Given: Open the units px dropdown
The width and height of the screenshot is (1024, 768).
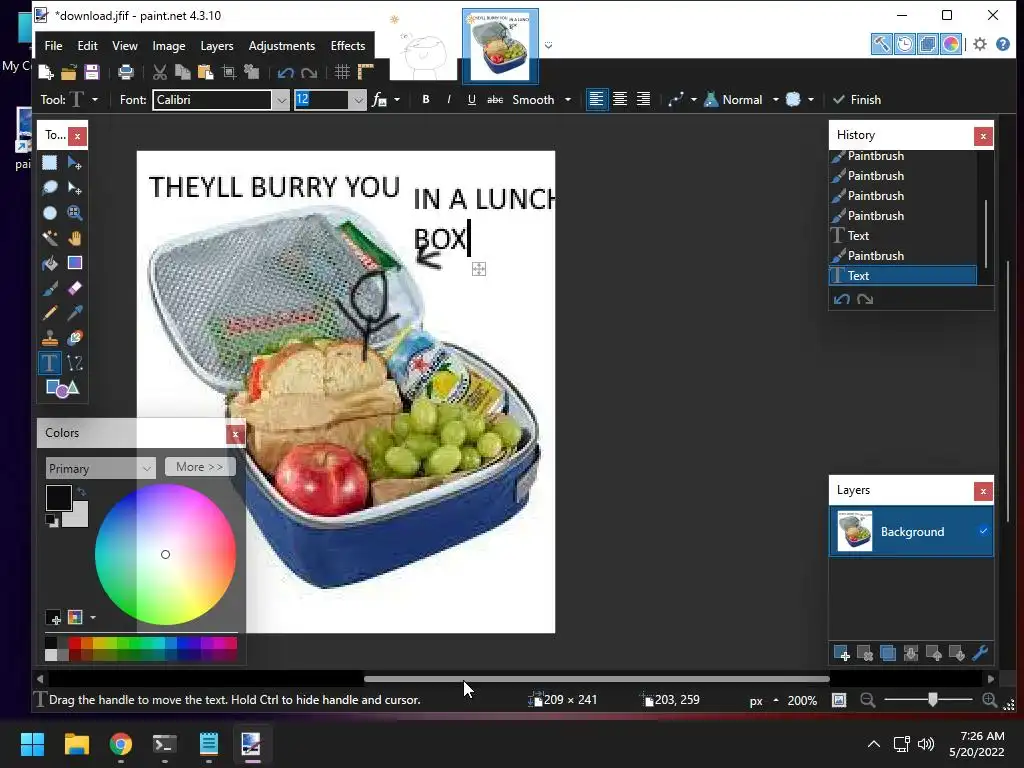Looking at the screenshot, I should [x=763, y=700].
